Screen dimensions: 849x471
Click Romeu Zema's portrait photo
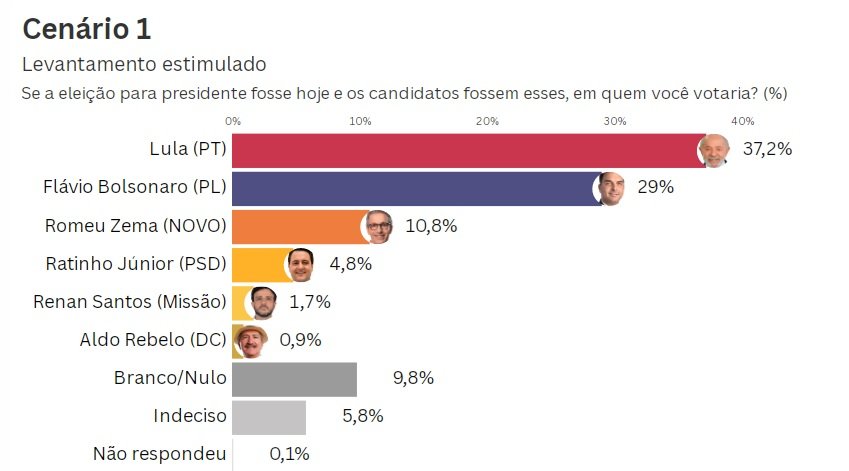click(377, 226)
